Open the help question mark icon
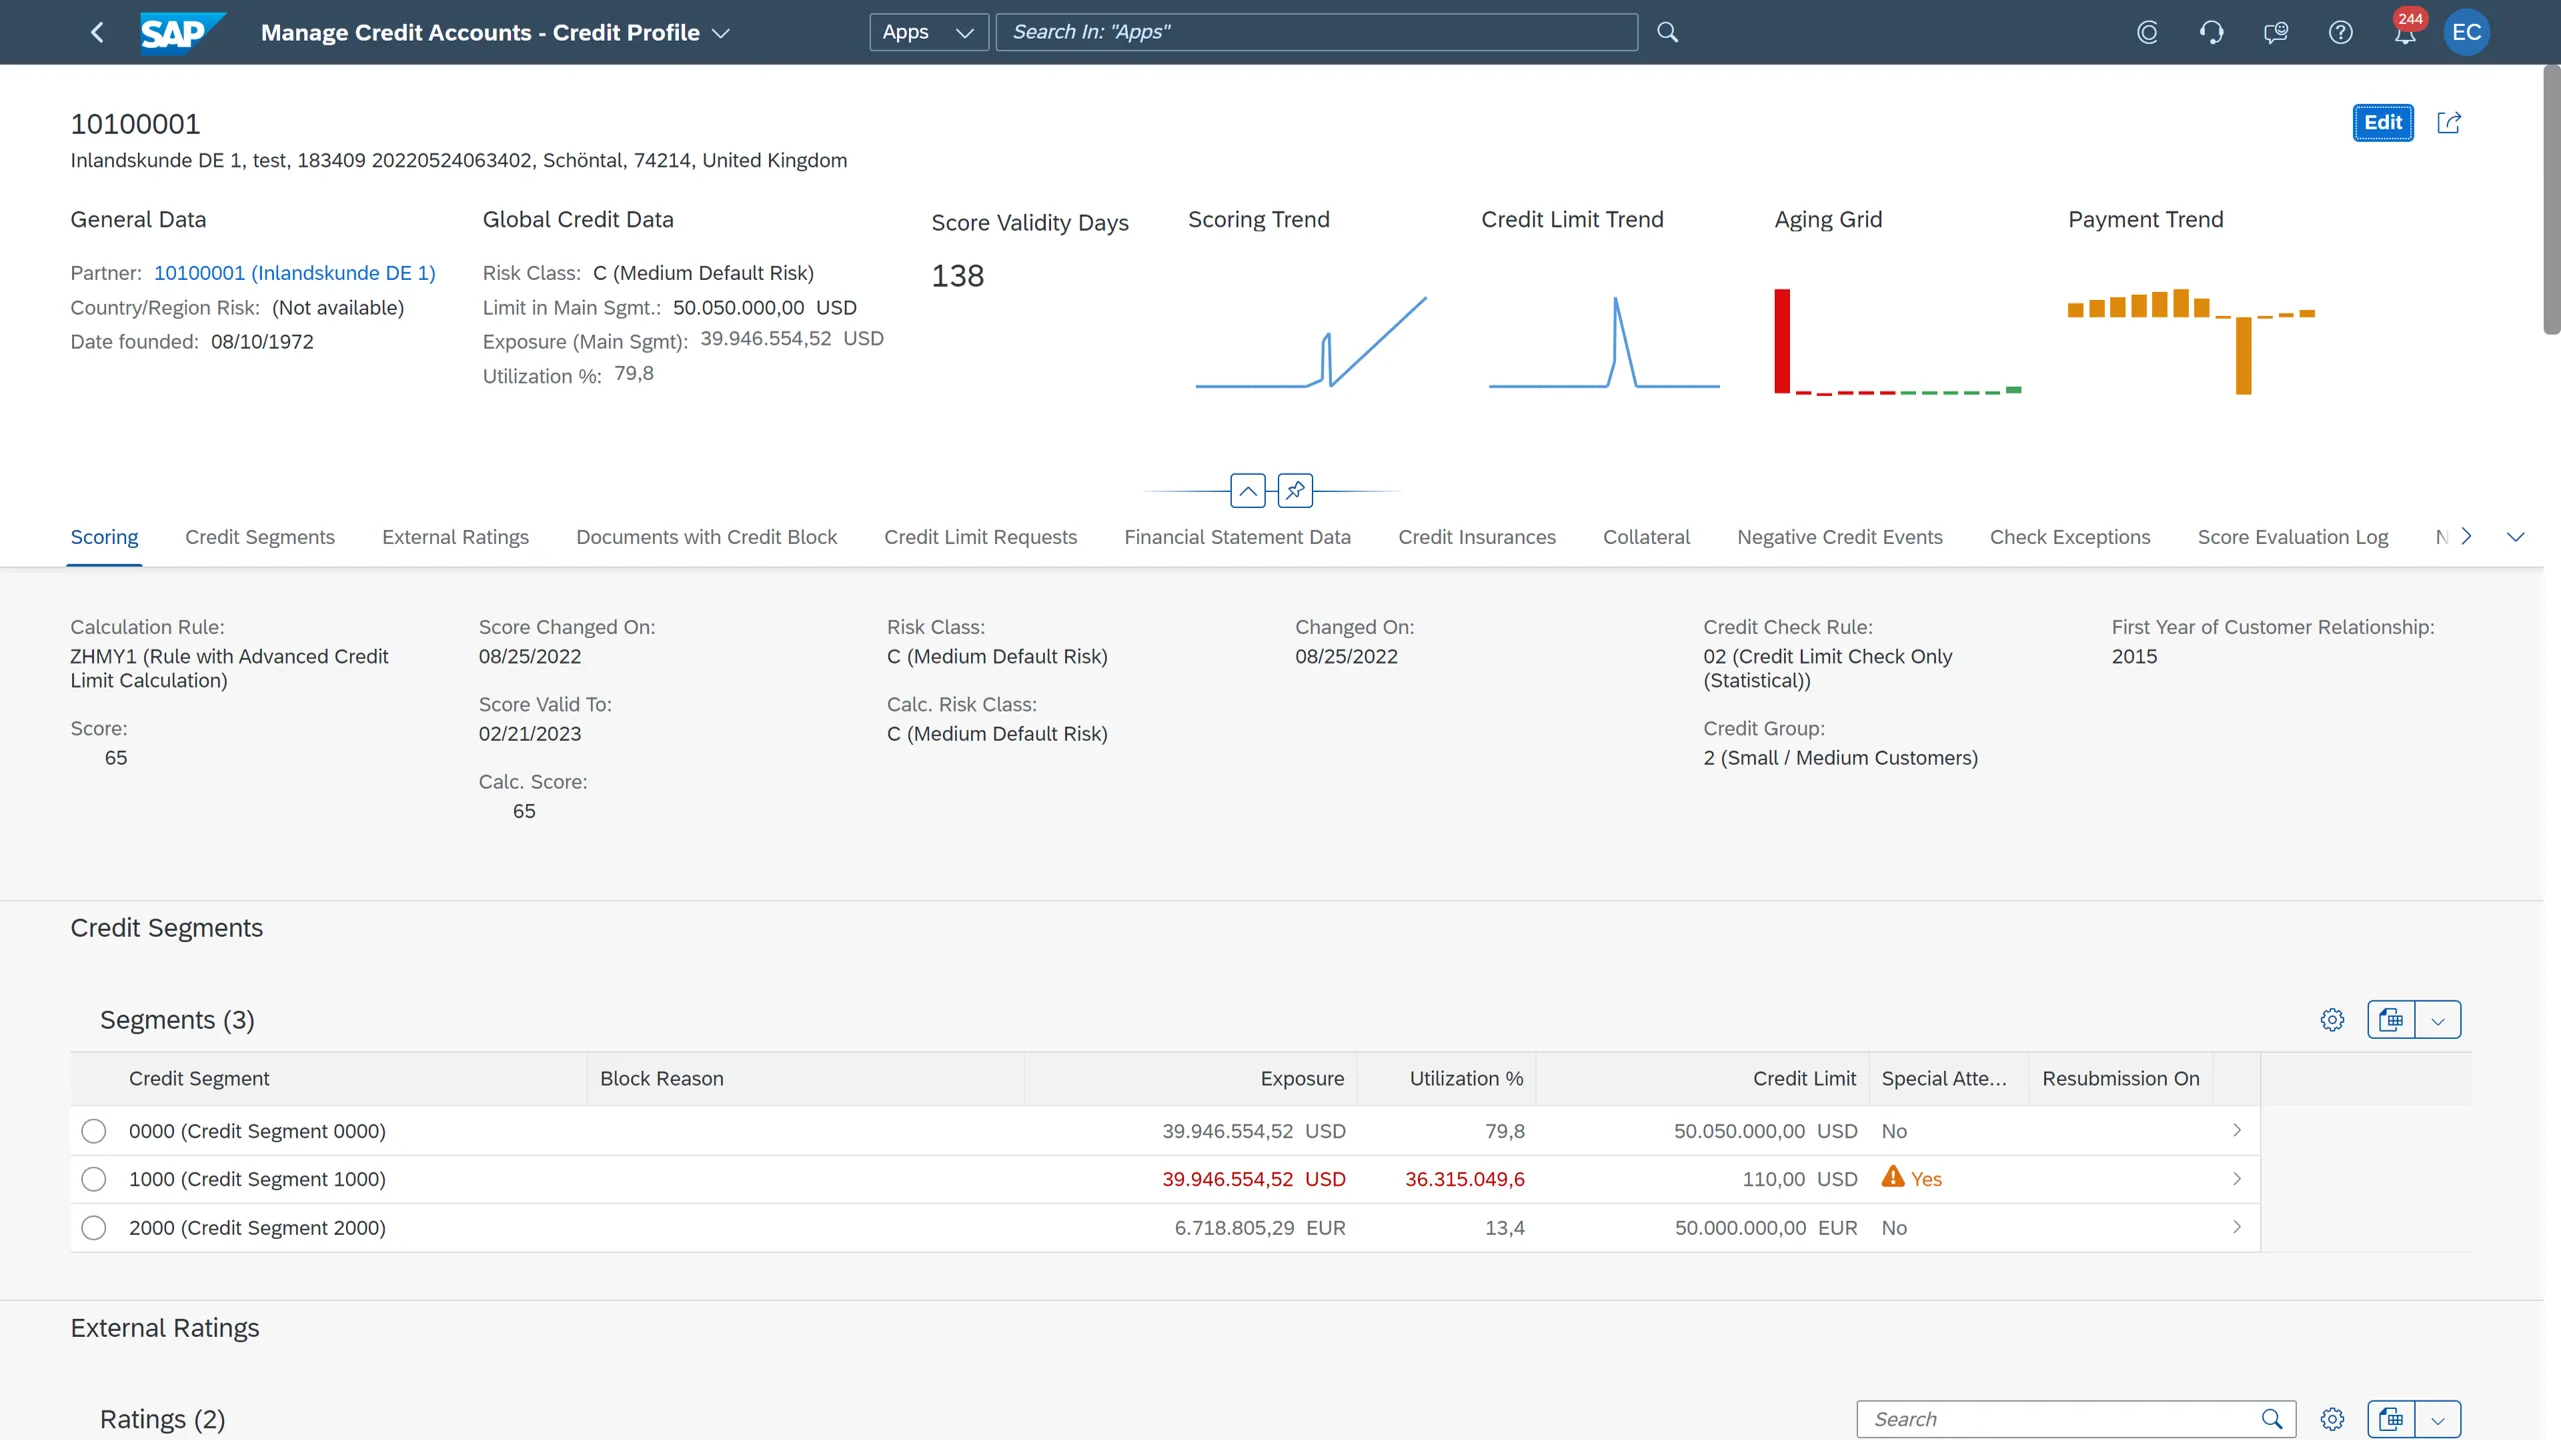 pyautogui.click(x=2341, y=31)
